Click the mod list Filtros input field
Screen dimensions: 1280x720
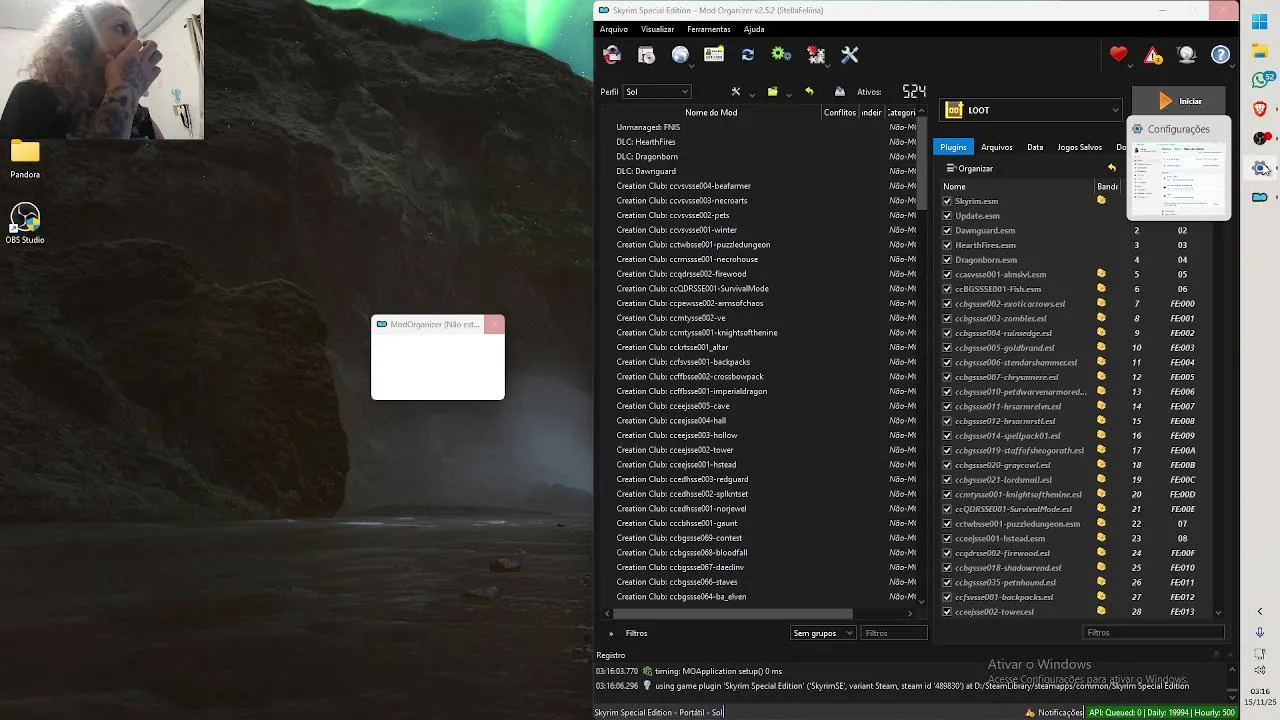tap(894, 633)
